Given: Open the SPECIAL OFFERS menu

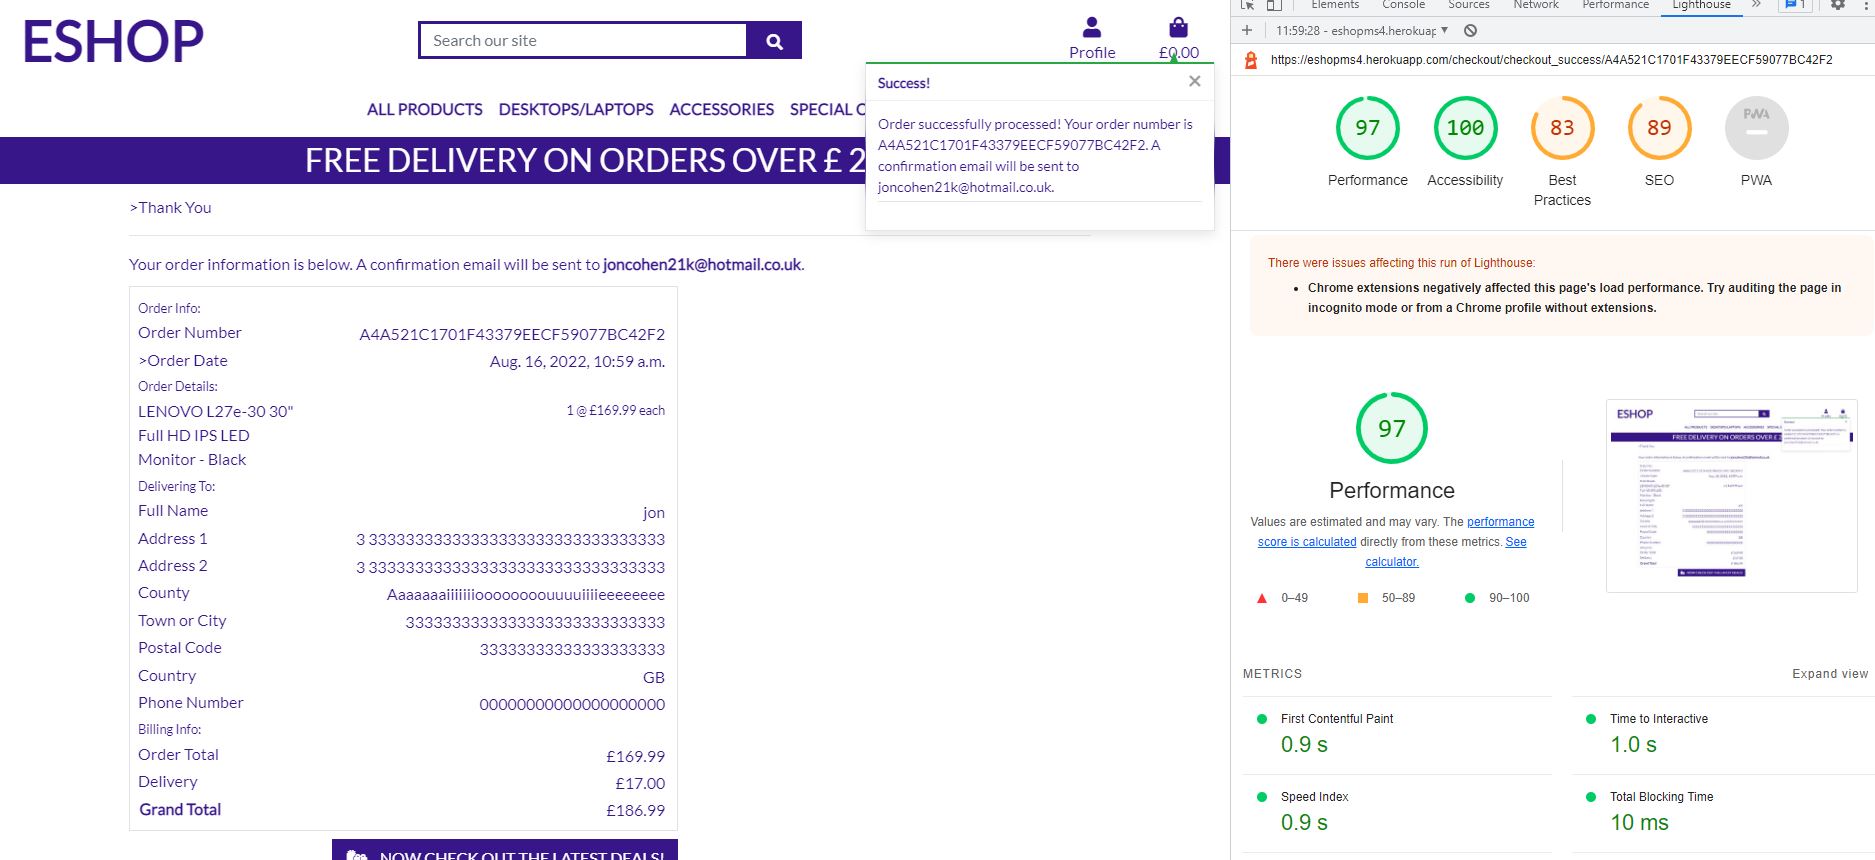Looking at the screenshot, I should coord(827,109).
